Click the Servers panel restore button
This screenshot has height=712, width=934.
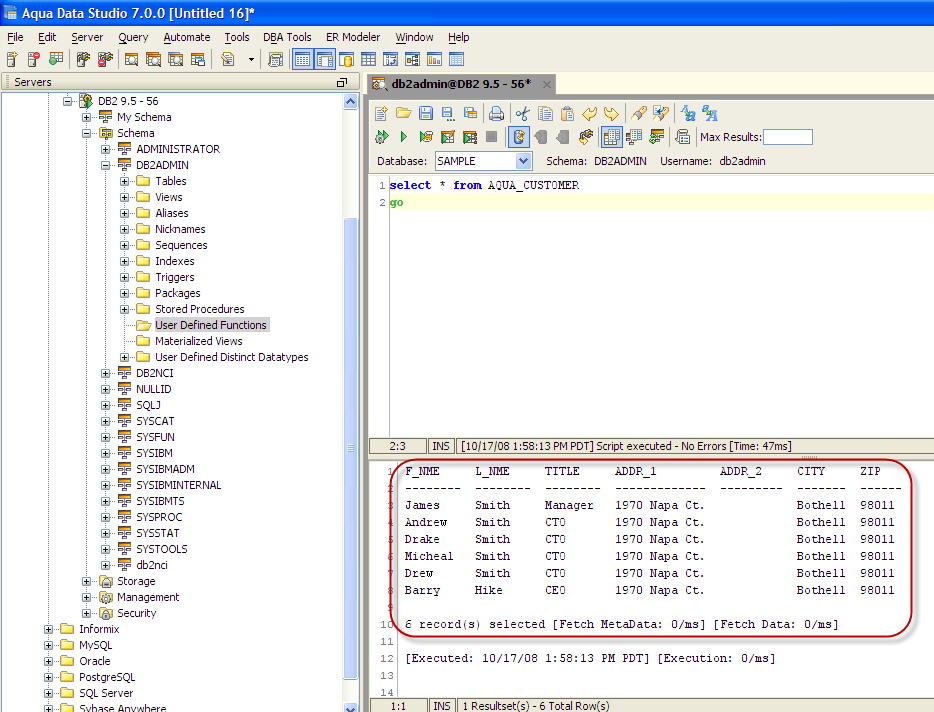point(342,83)
